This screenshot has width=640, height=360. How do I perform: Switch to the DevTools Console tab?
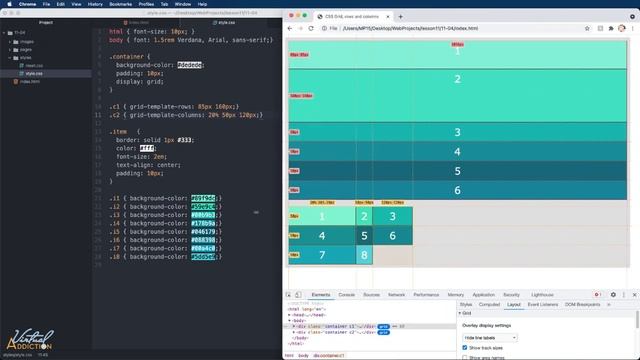347,295
